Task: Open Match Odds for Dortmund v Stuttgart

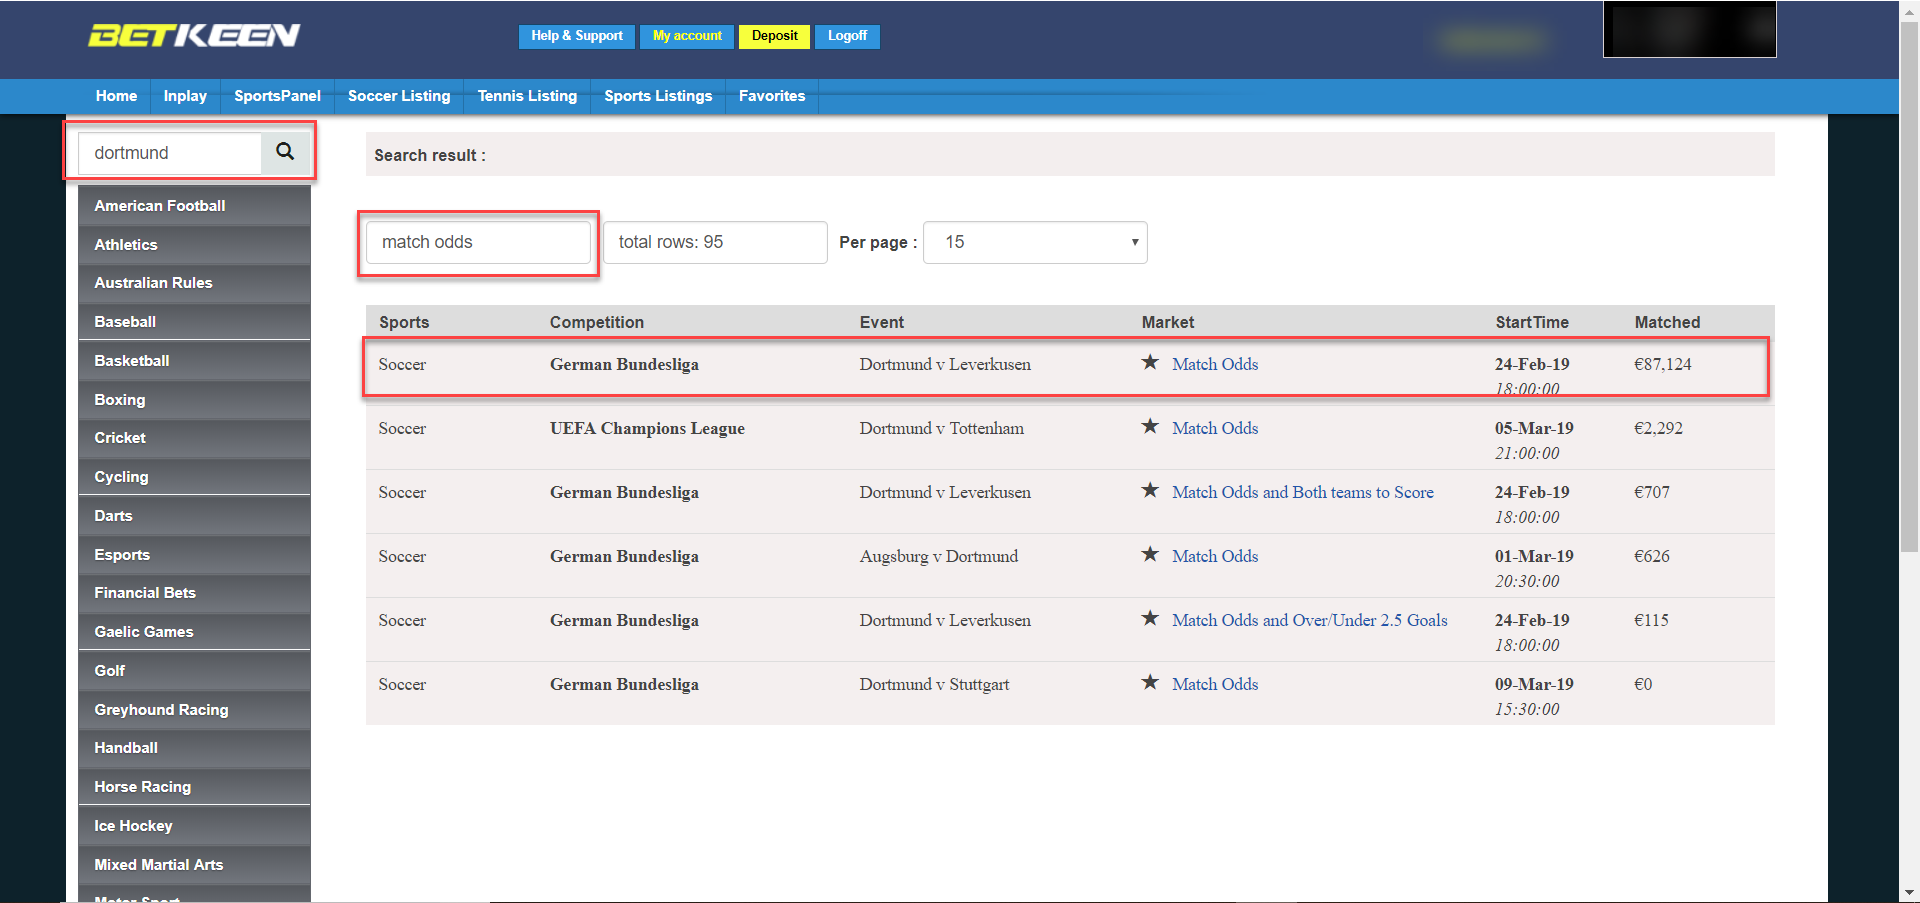Action: pyautogui.click(x=1215, y=684)
